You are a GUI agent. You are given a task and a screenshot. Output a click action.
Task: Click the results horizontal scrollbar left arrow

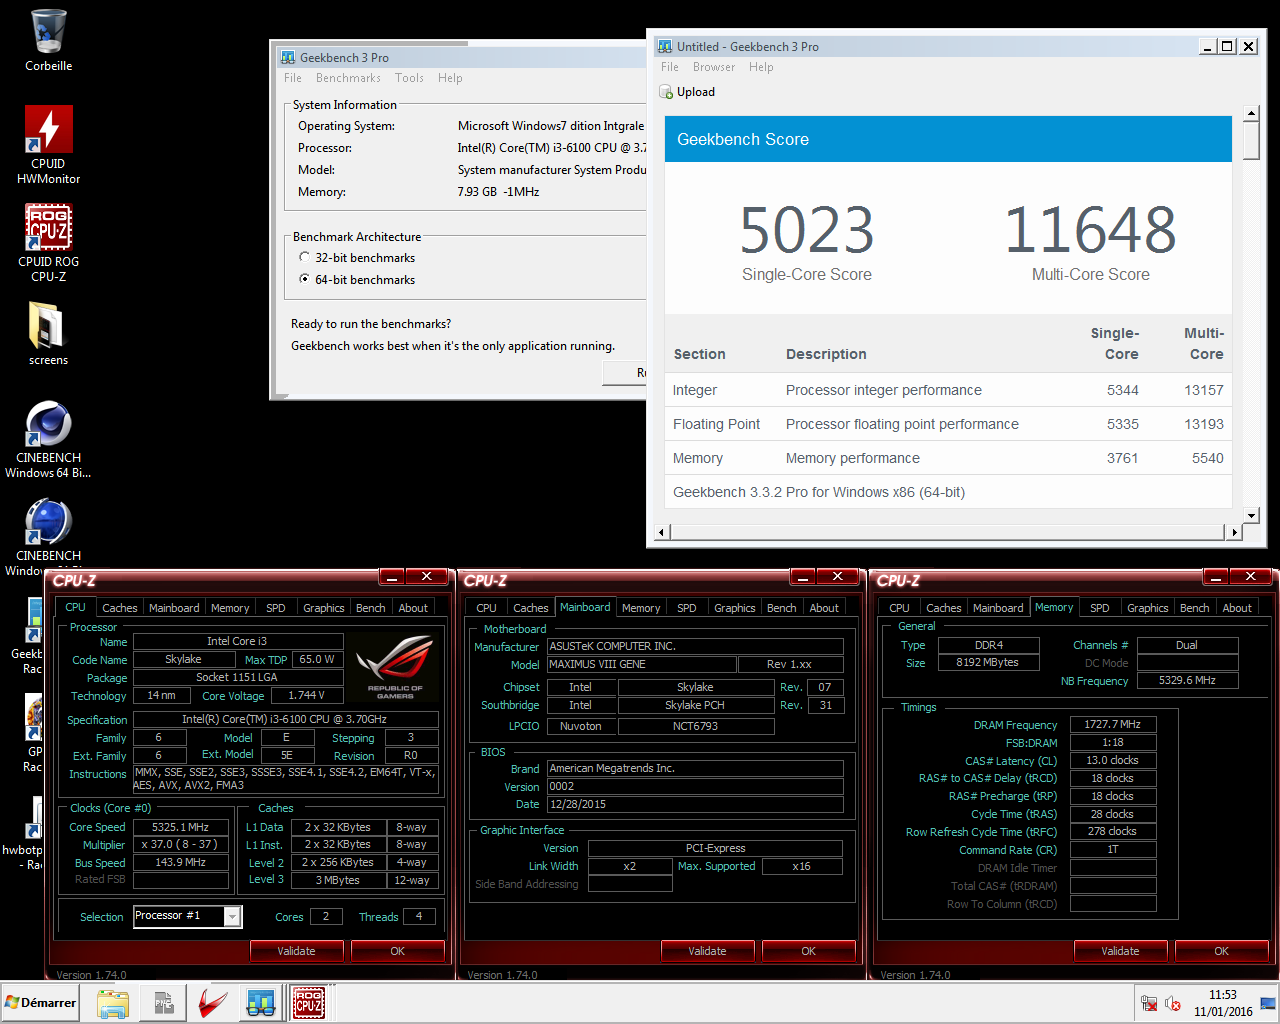661,532
